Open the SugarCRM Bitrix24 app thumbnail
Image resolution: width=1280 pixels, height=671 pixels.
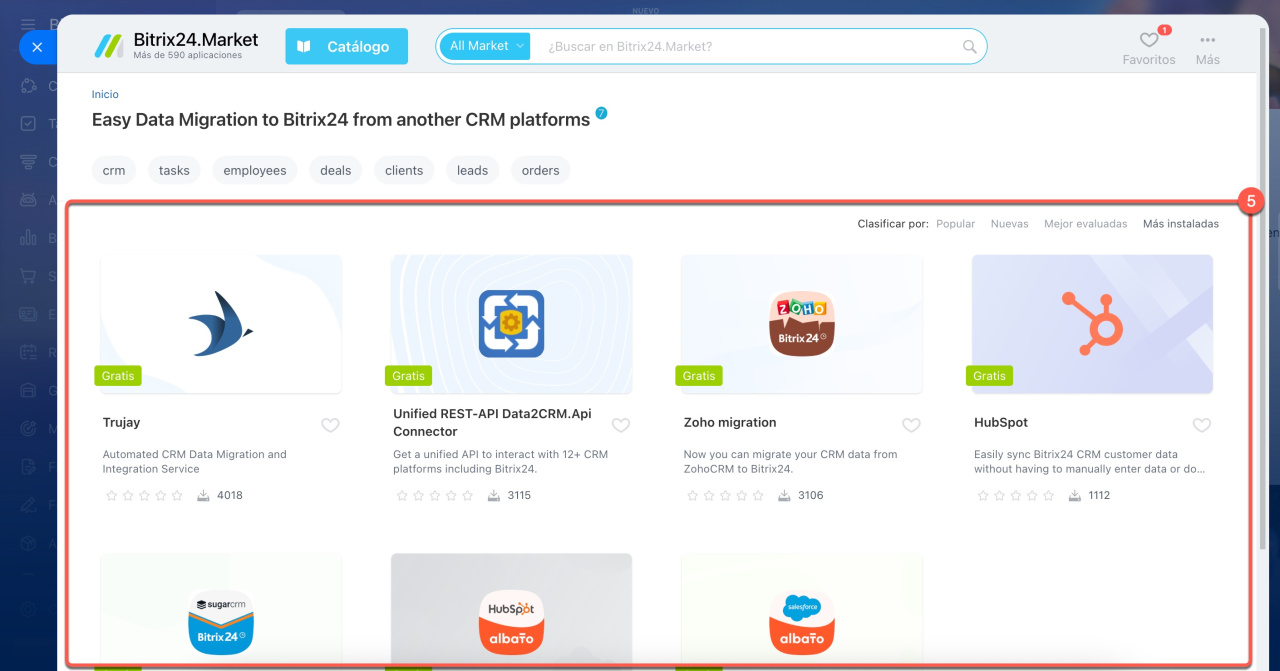pyautogui.click(x=221, y=610)
